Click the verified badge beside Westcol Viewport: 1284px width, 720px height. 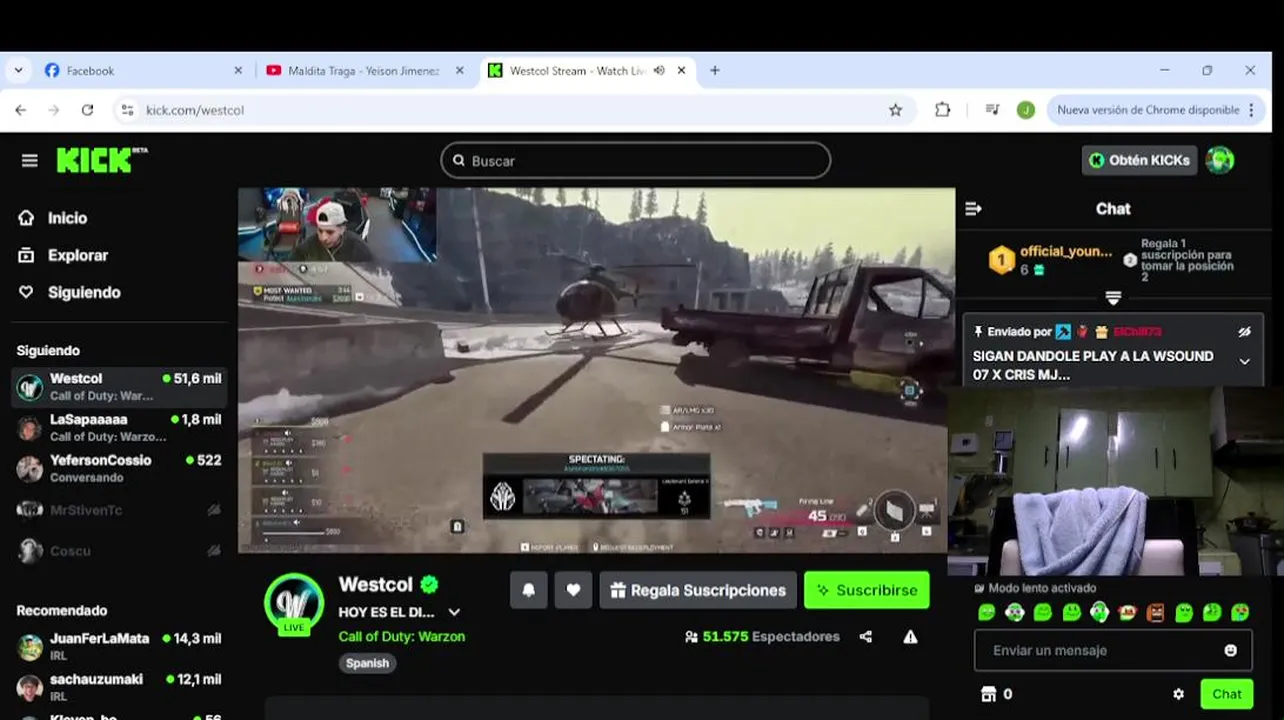click(x=429, y=584)
